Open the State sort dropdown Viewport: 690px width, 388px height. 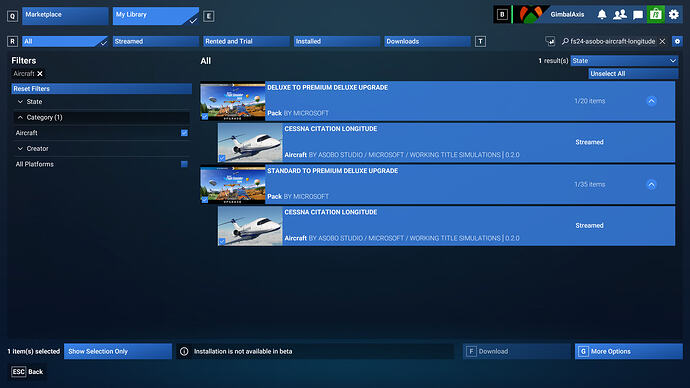click(x=624, y=61)
